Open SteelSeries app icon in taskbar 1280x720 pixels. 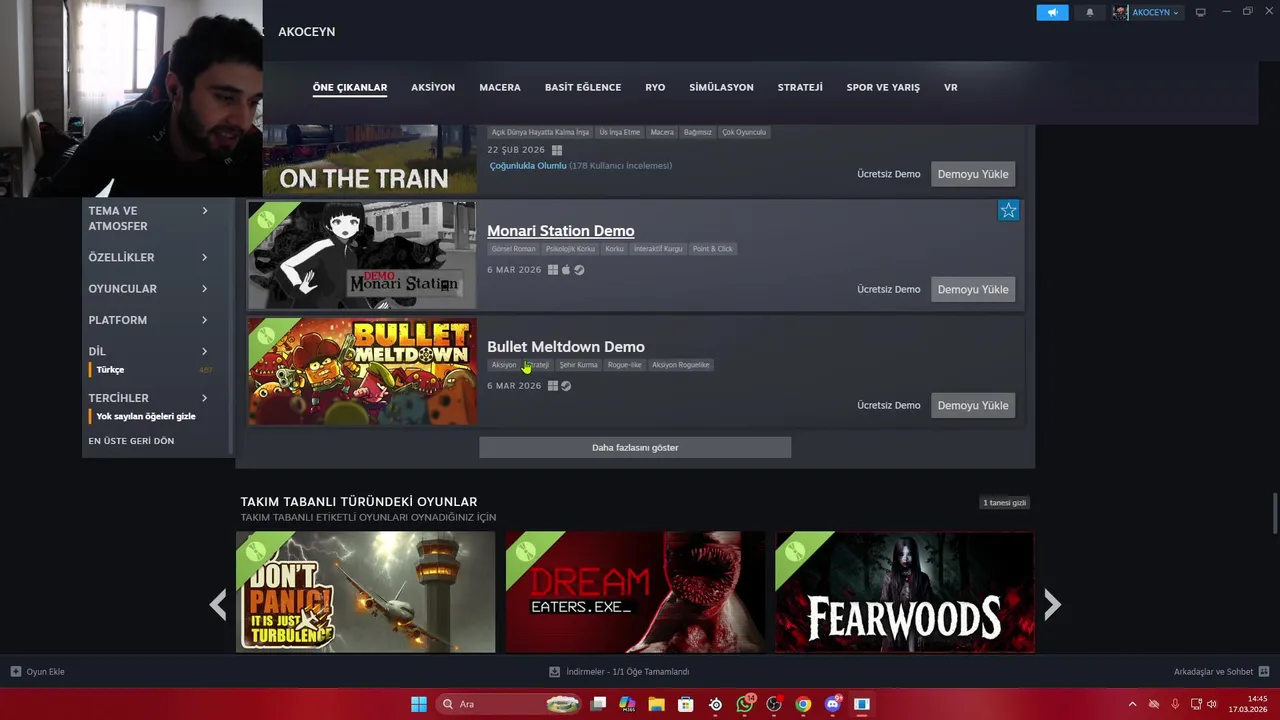[x=715, y=704]
